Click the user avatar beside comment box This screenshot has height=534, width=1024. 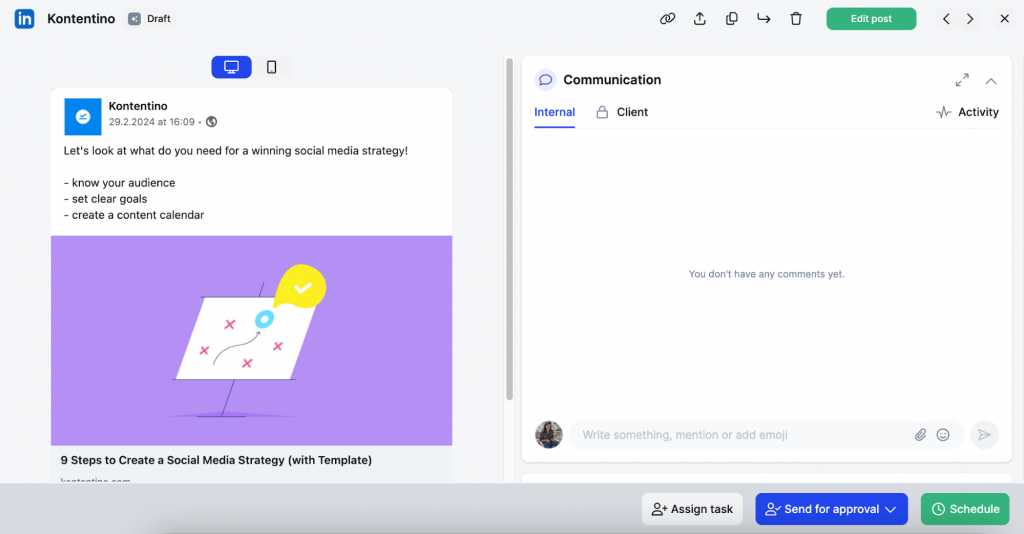click(x=549, y=435)
